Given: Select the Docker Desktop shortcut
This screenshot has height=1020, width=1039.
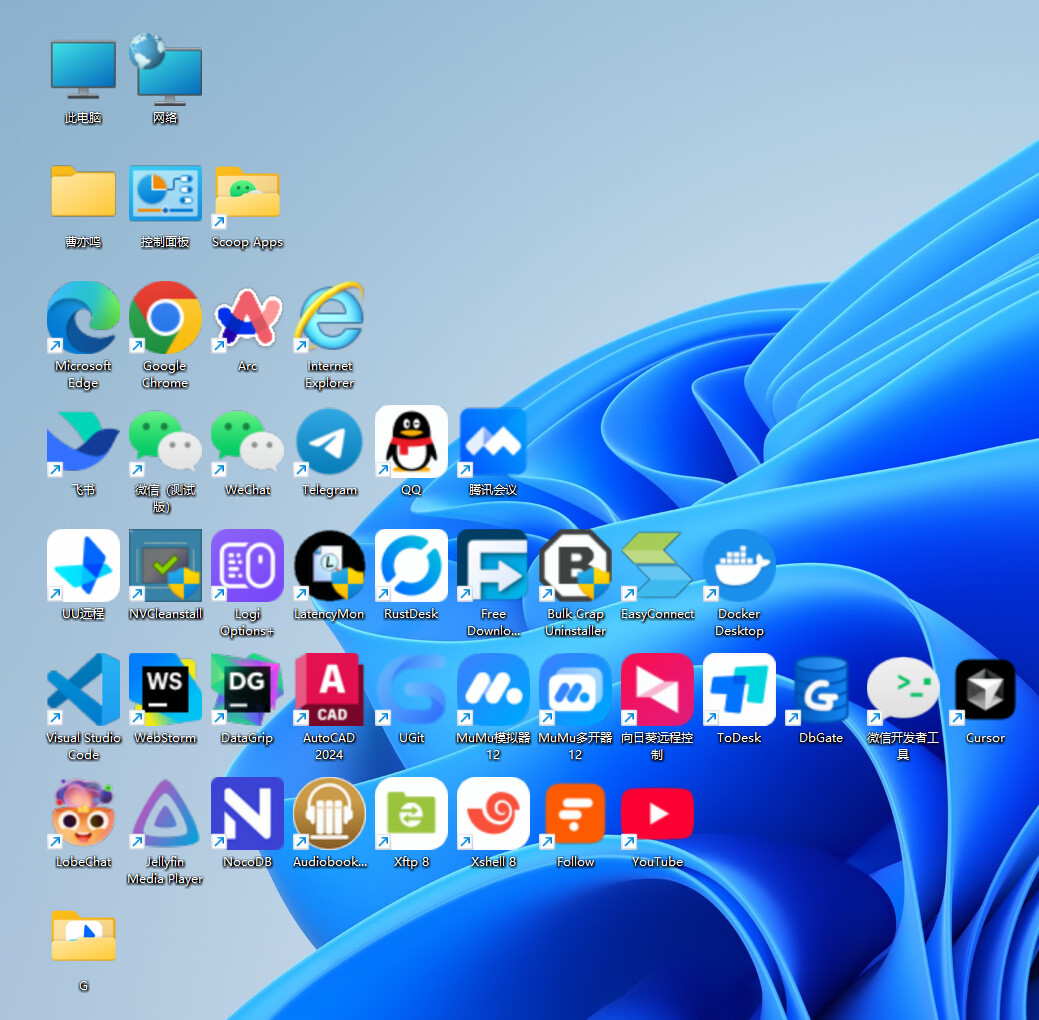Looking at the screenshot, I should 739,566.
